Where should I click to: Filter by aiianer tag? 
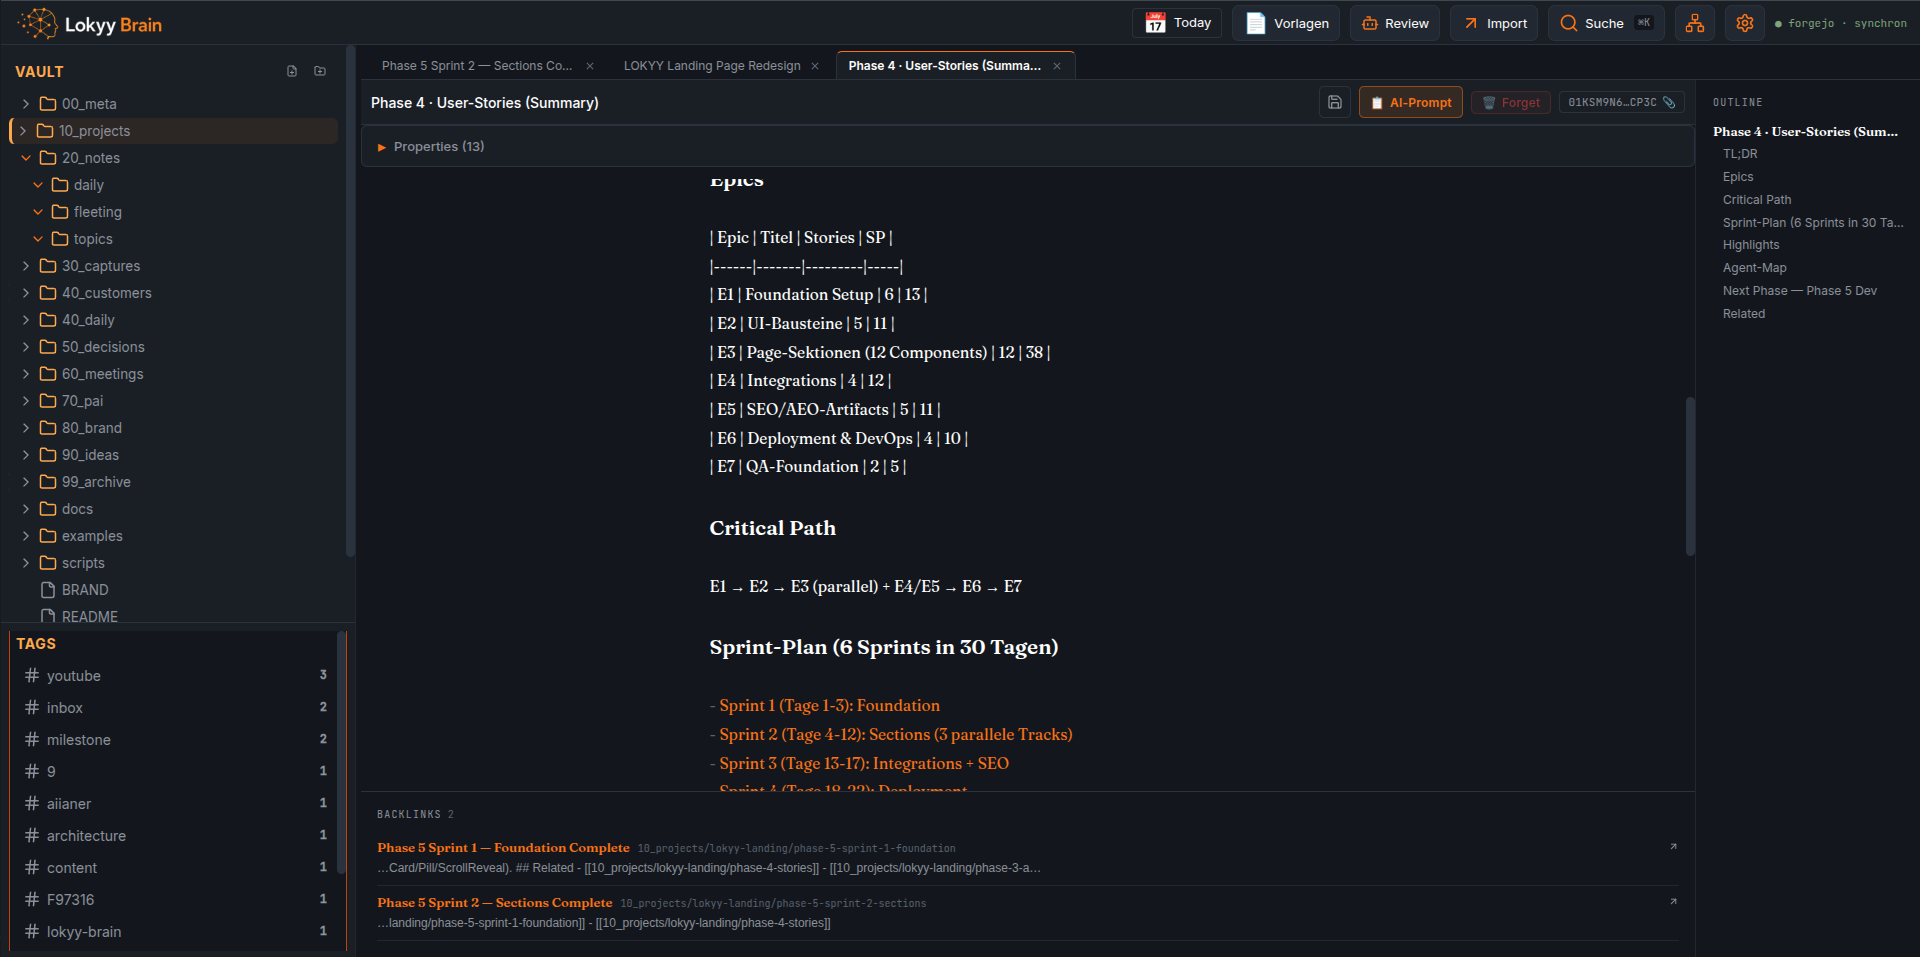point(176,804)
